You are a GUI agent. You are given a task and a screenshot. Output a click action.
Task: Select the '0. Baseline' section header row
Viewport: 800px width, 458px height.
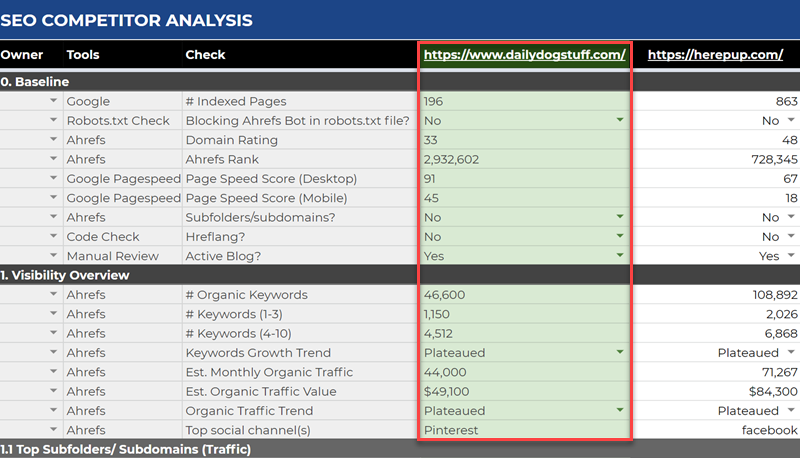(200, 82)
